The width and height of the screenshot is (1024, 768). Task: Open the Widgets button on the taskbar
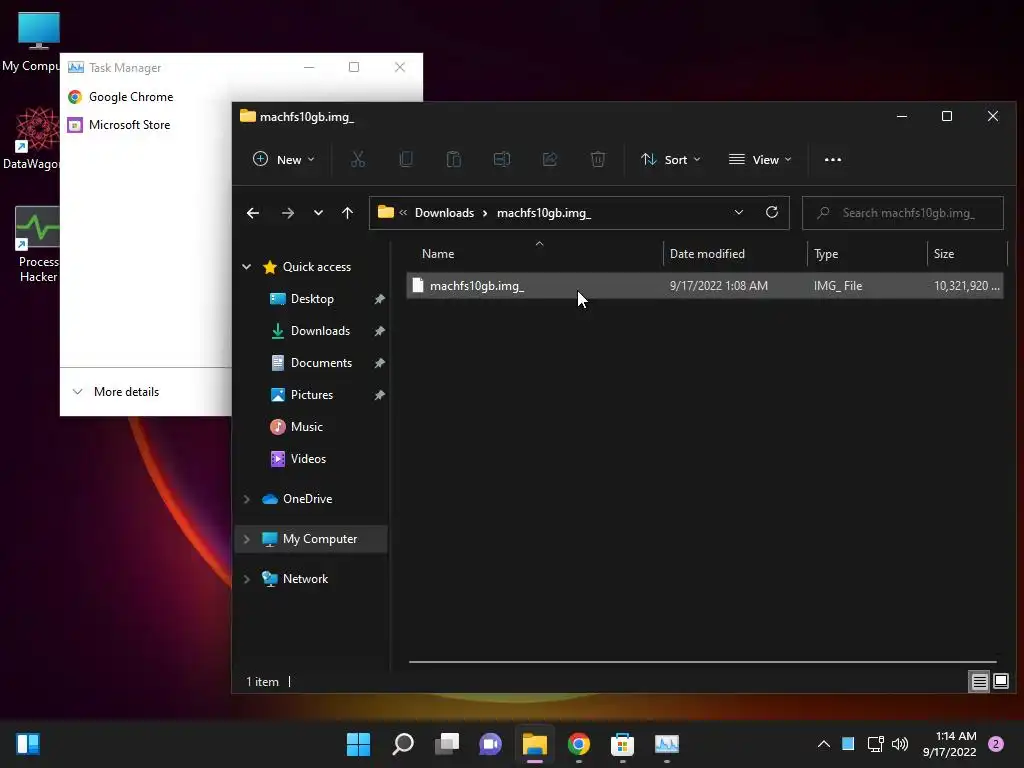28,744
